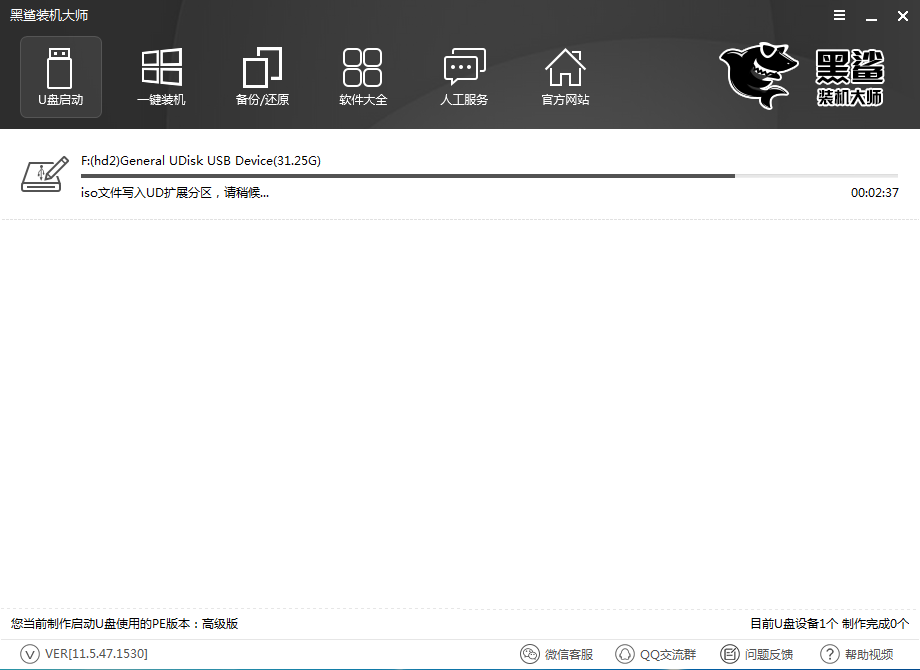Click the 高级版 PE version label

220,624
